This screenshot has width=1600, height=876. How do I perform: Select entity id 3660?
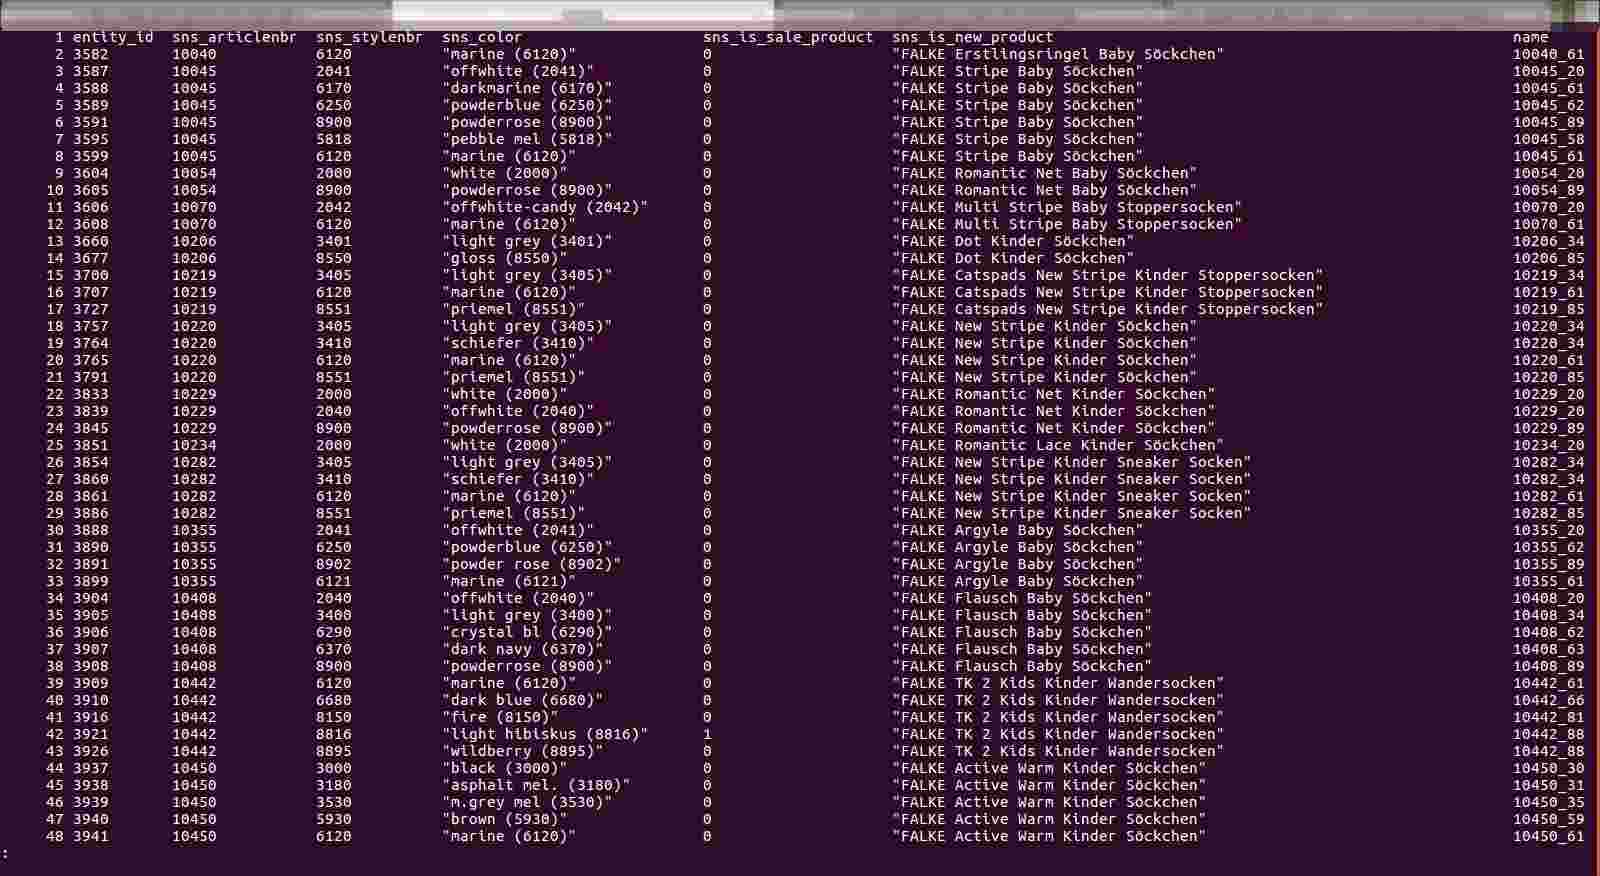coord(90,241)
